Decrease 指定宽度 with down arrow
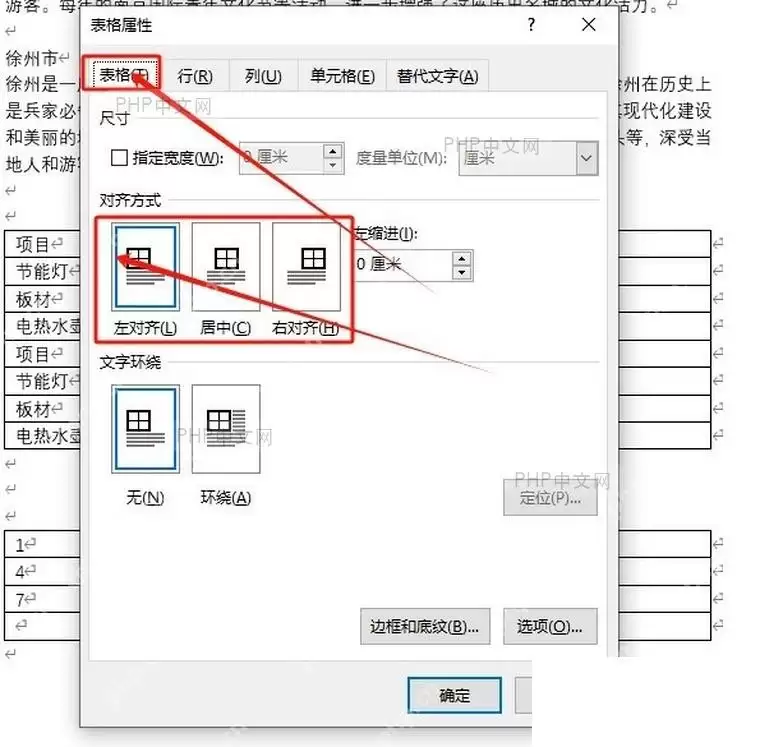Screen dimensions: 760x747 (333, 165)
